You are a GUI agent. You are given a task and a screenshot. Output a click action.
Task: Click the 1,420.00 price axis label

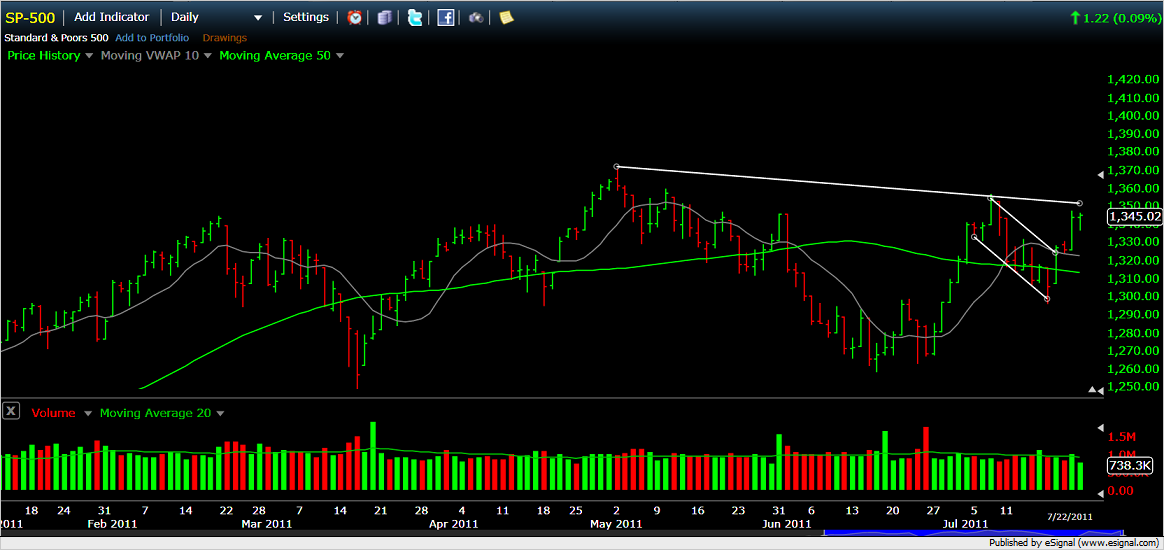[1133, 79]
